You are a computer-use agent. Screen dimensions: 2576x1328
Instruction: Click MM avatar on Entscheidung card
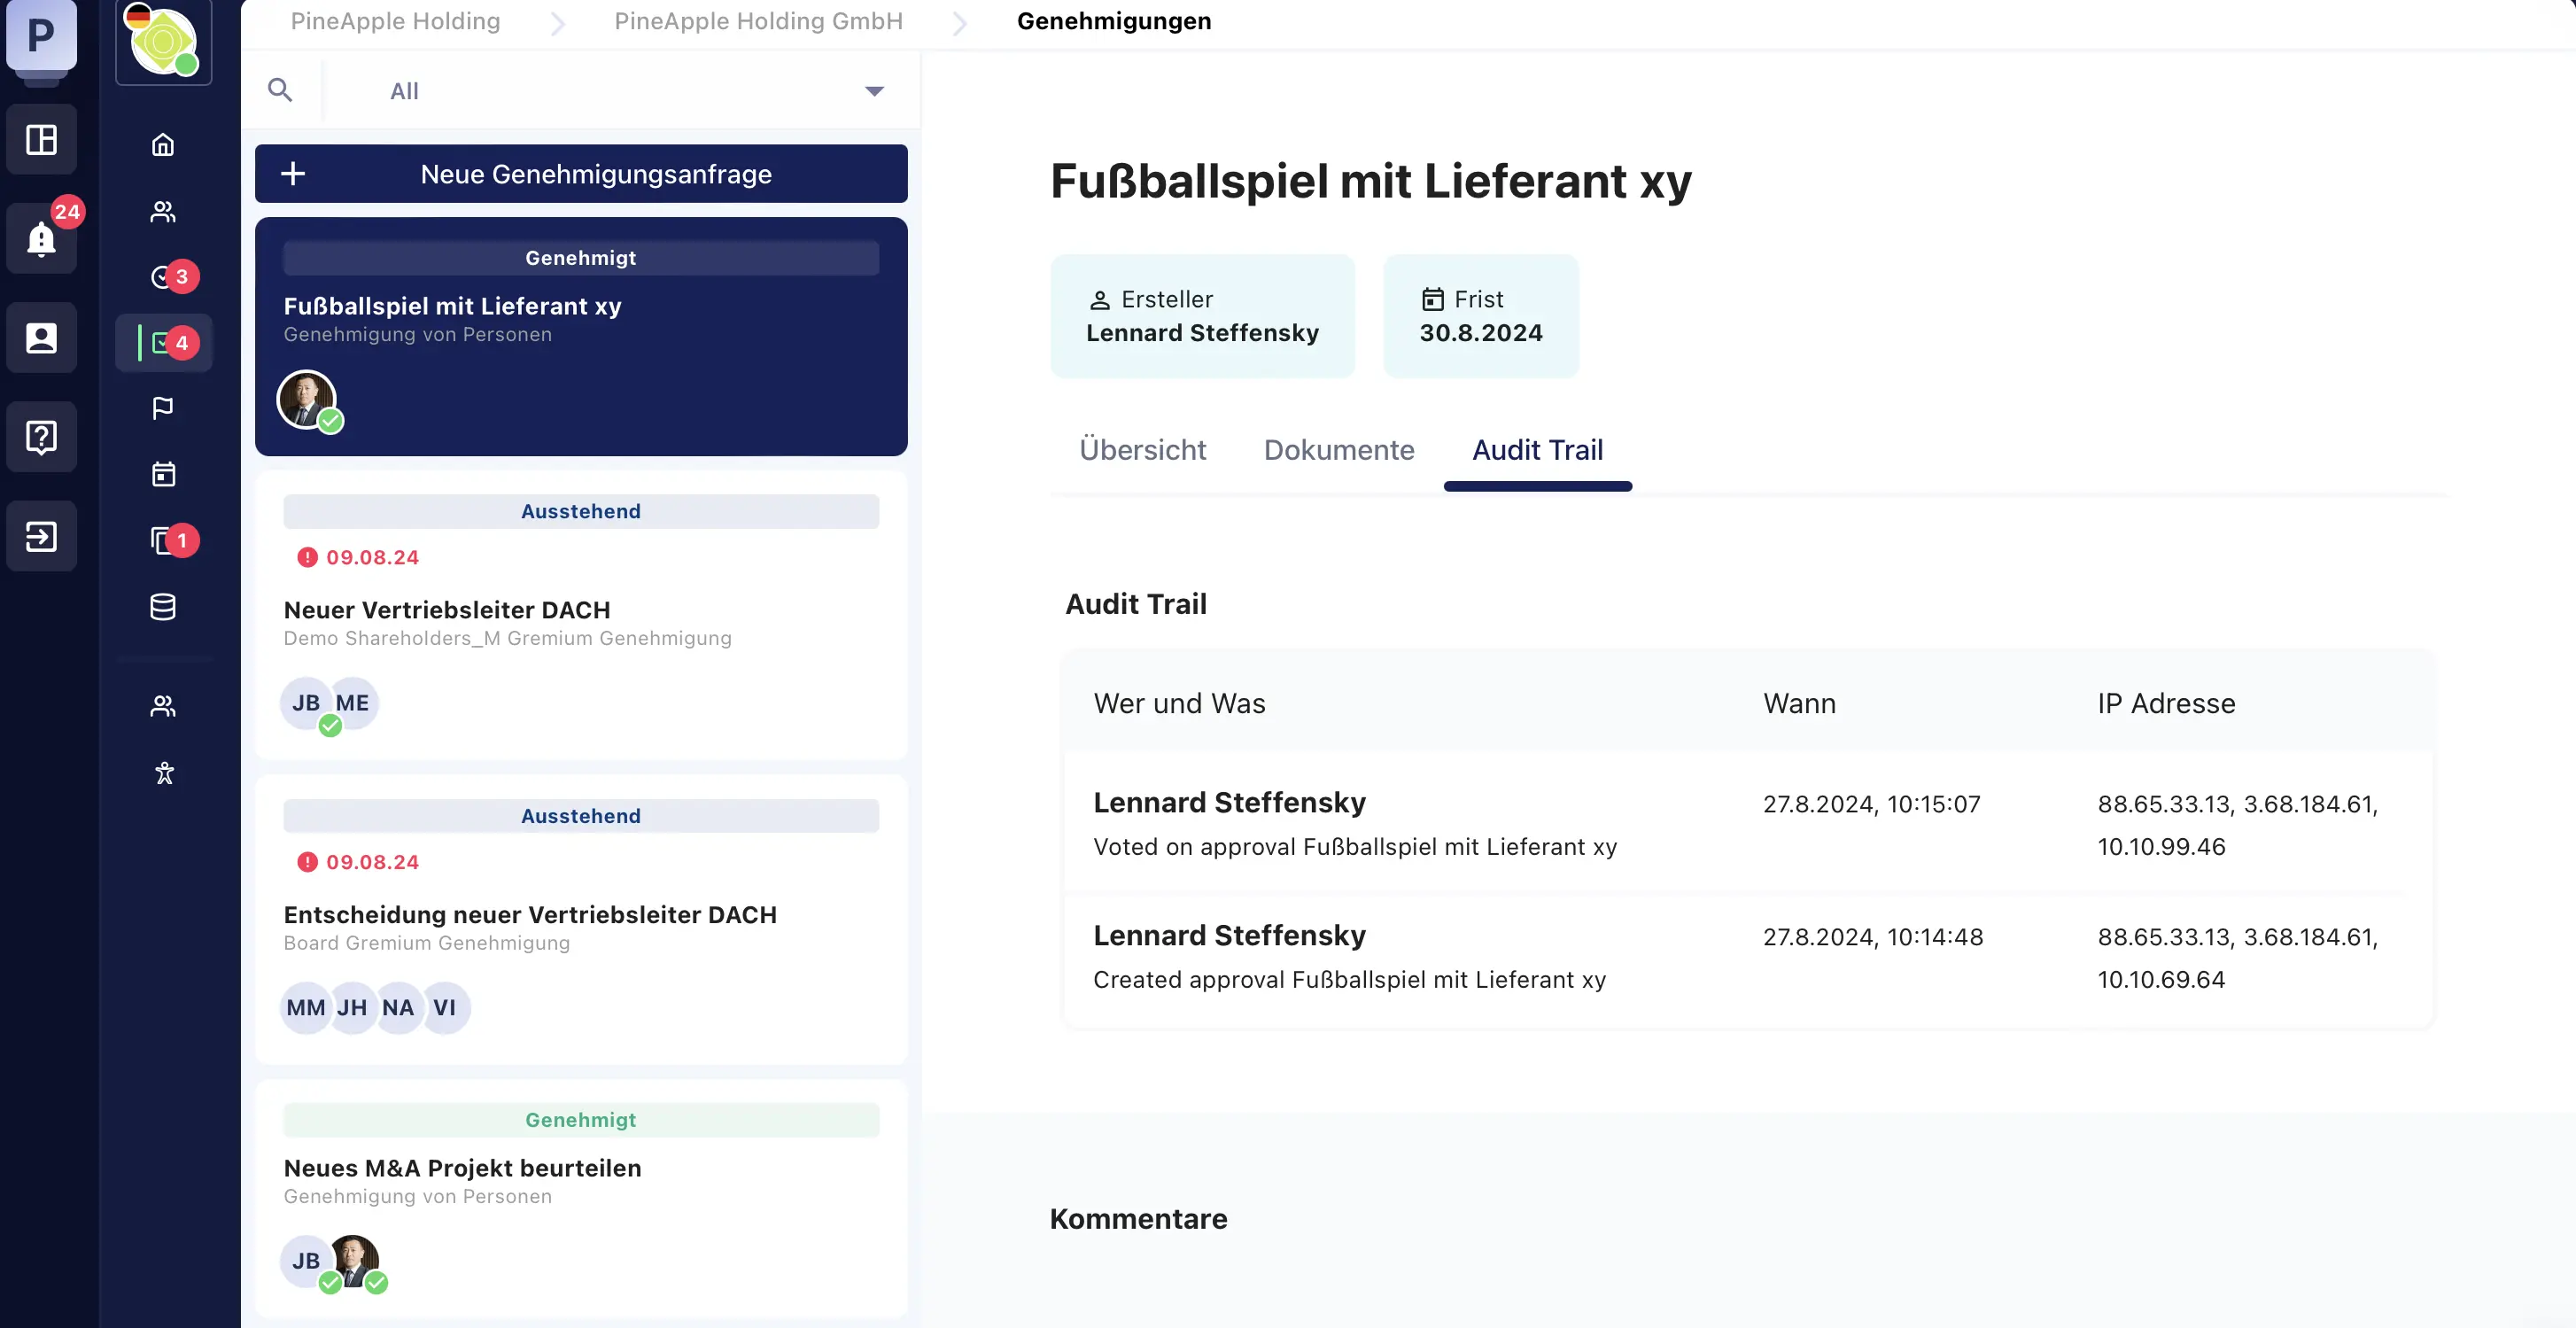[x=306, y=1008]
